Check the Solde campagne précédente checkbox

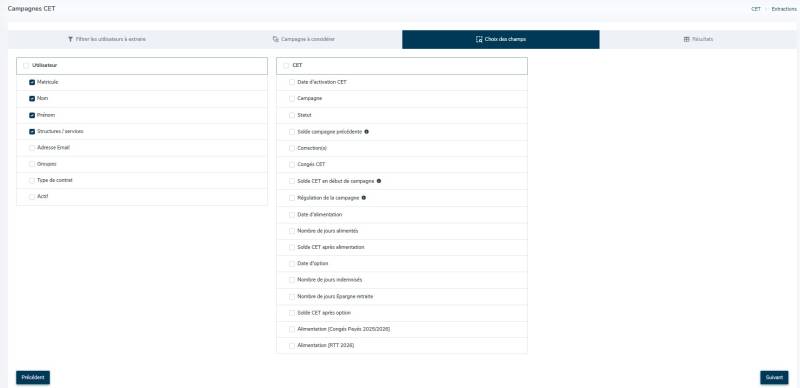coord(292,132)
